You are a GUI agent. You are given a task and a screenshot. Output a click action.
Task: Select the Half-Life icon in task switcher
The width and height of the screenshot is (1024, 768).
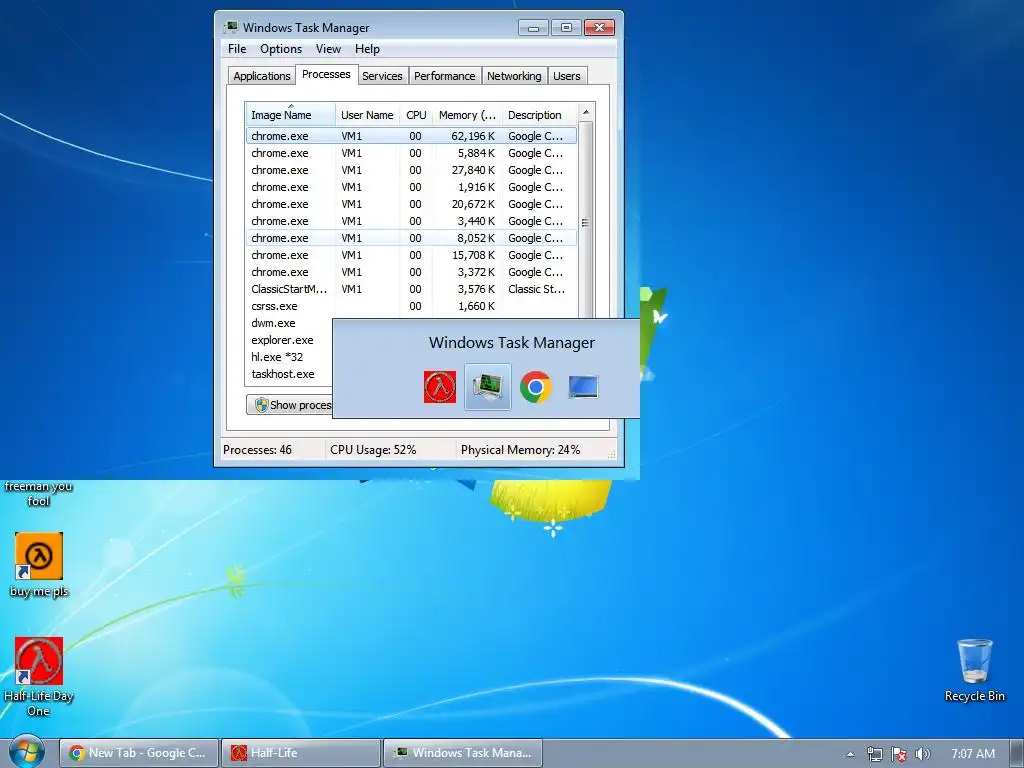[x=440, y=387]
